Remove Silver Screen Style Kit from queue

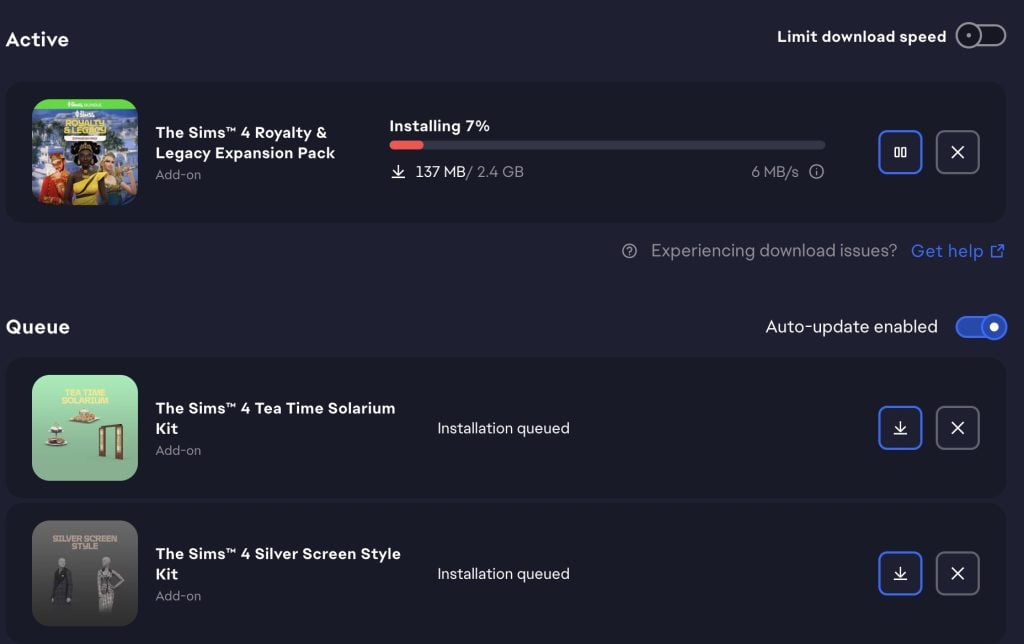pos(957,574)
